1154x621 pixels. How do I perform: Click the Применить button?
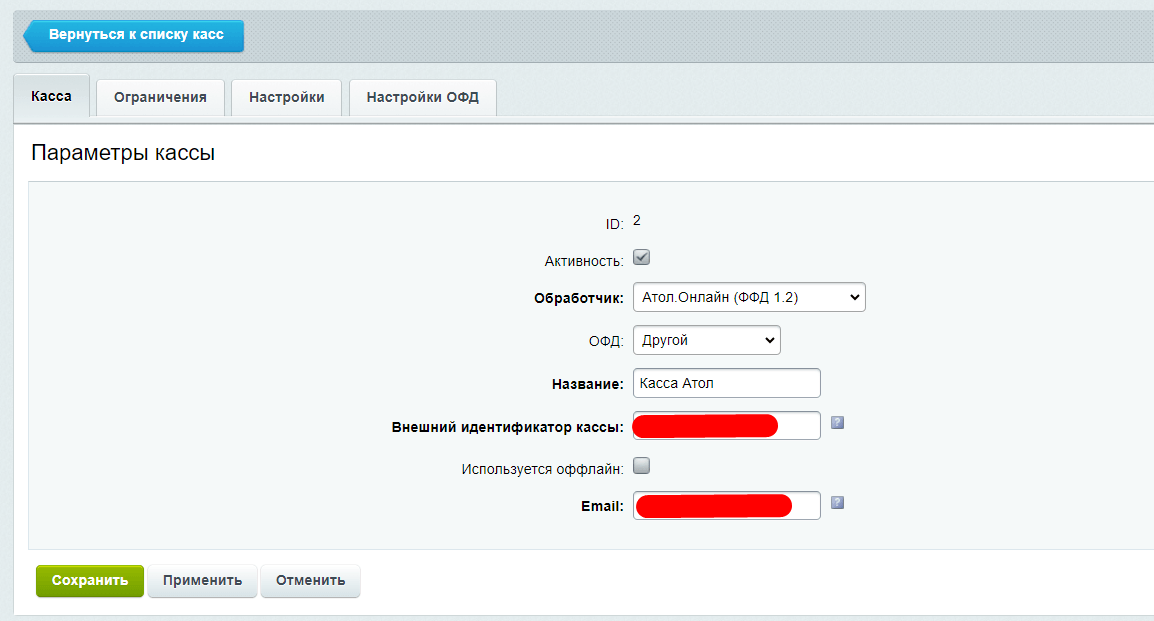tap(203, 580)
